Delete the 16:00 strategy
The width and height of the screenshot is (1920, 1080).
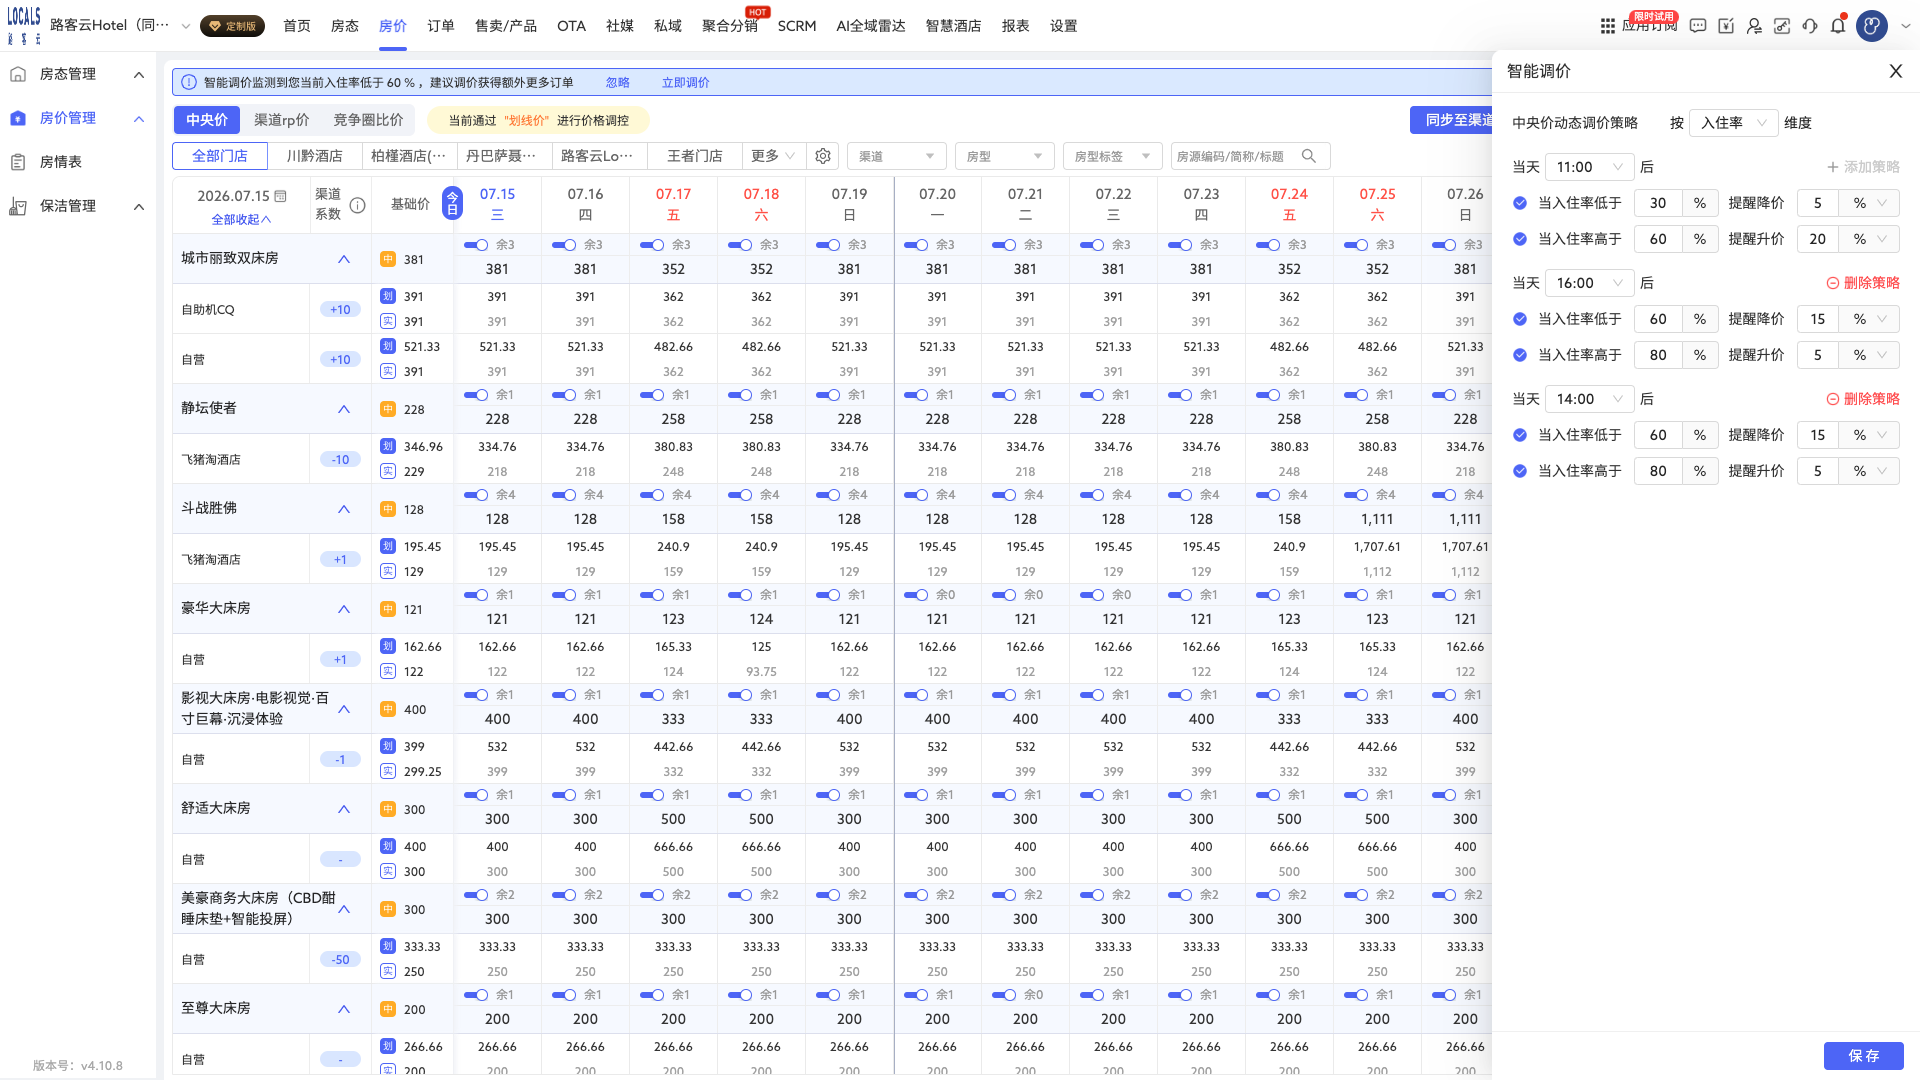coord(1863,283)
